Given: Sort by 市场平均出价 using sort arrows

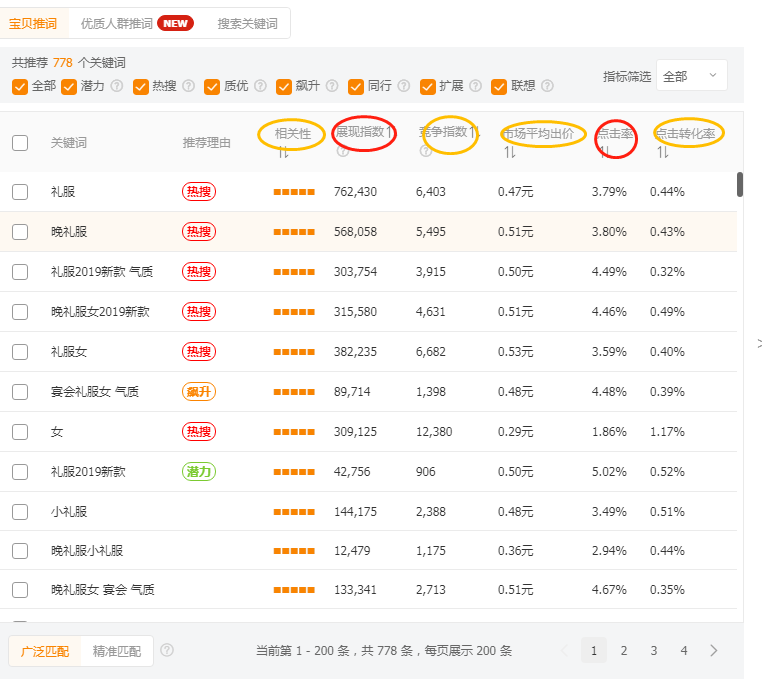Looking at the screenshot, I should (510, 152).
